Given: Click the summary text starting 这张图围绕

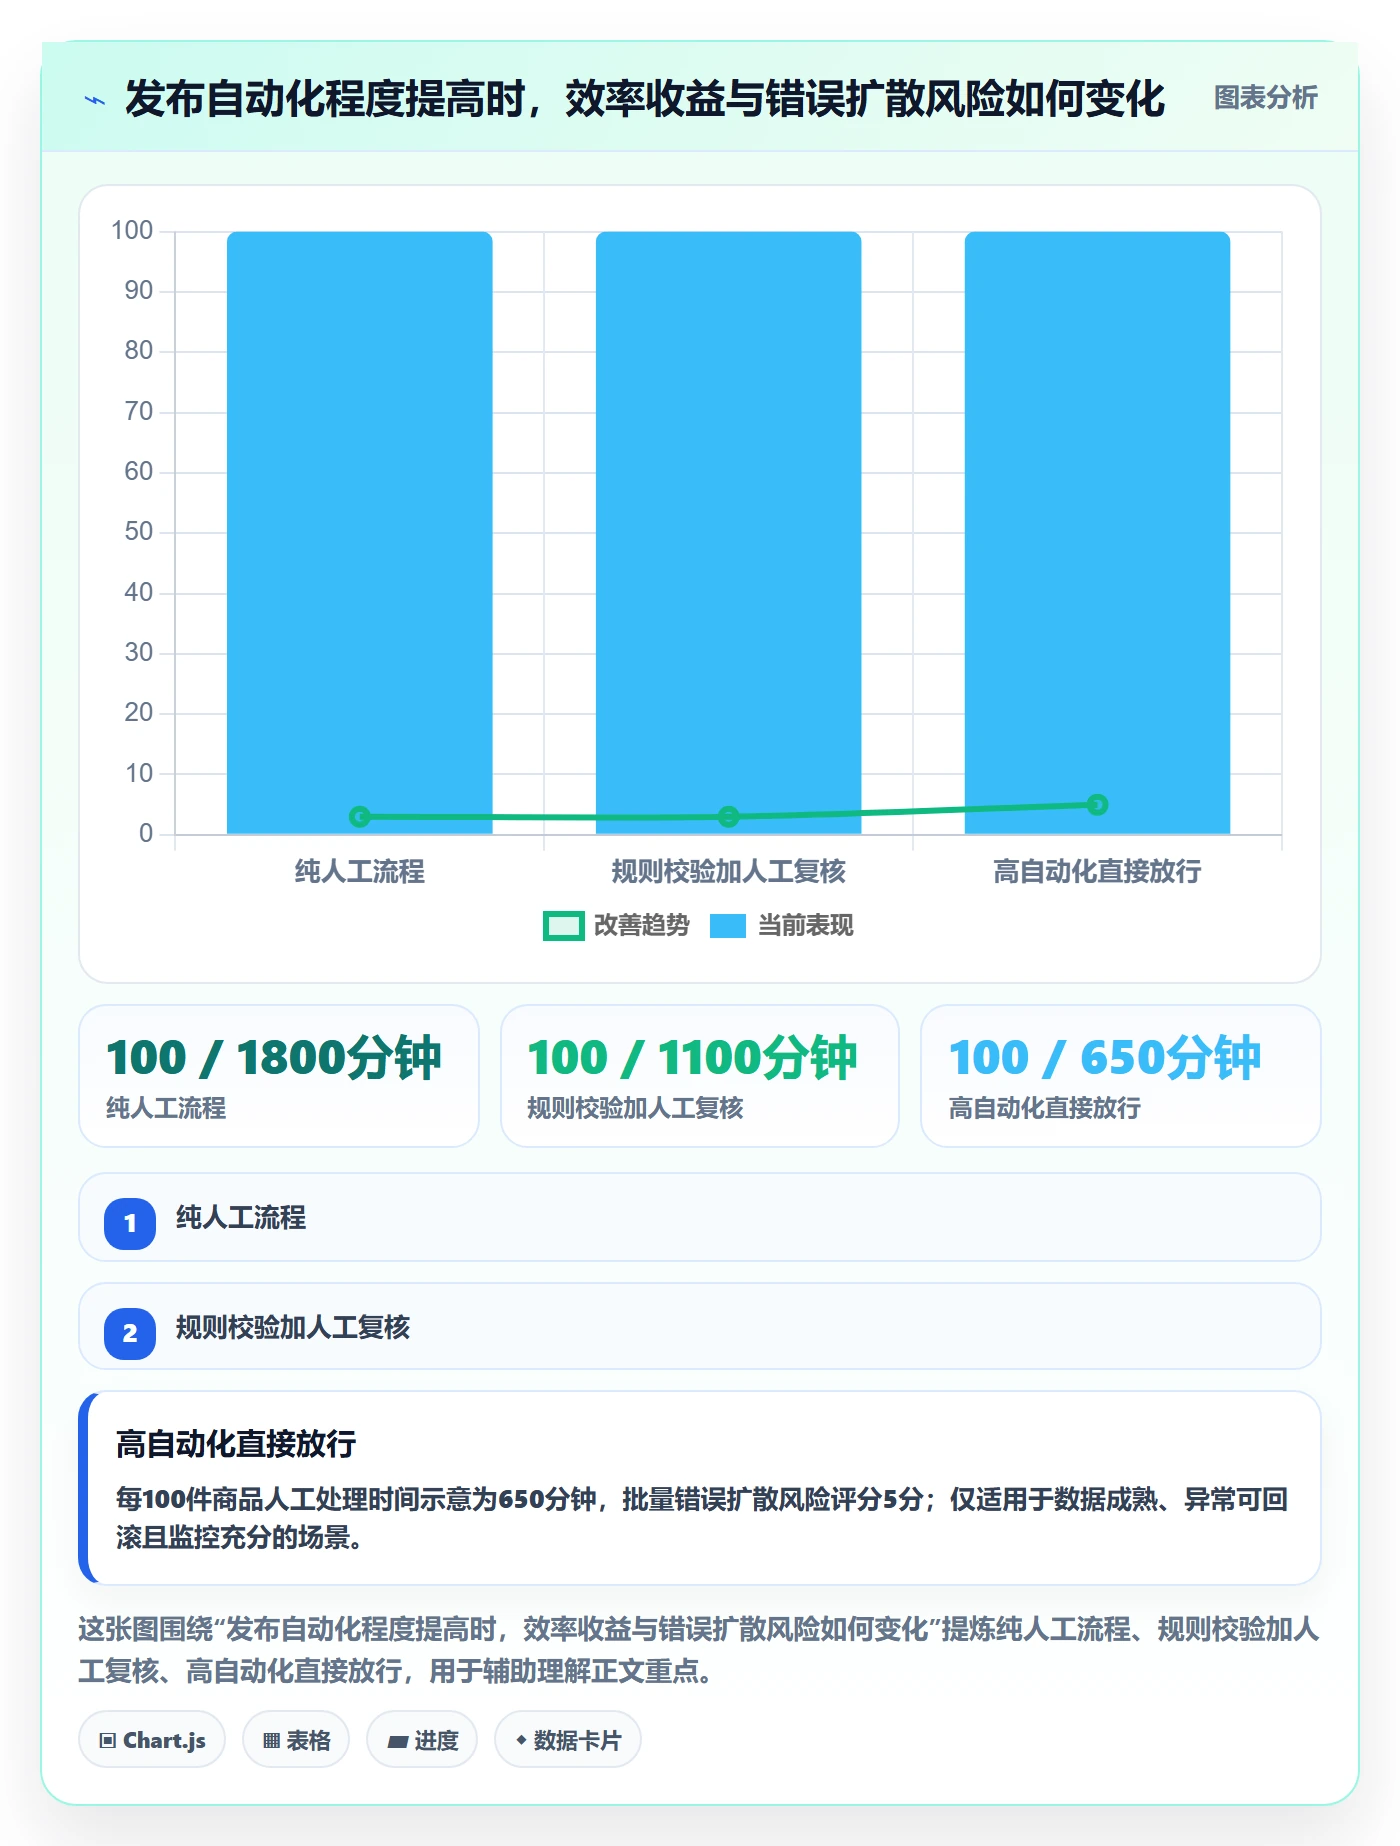Looking at the screenshot, I should point(699,1650).
